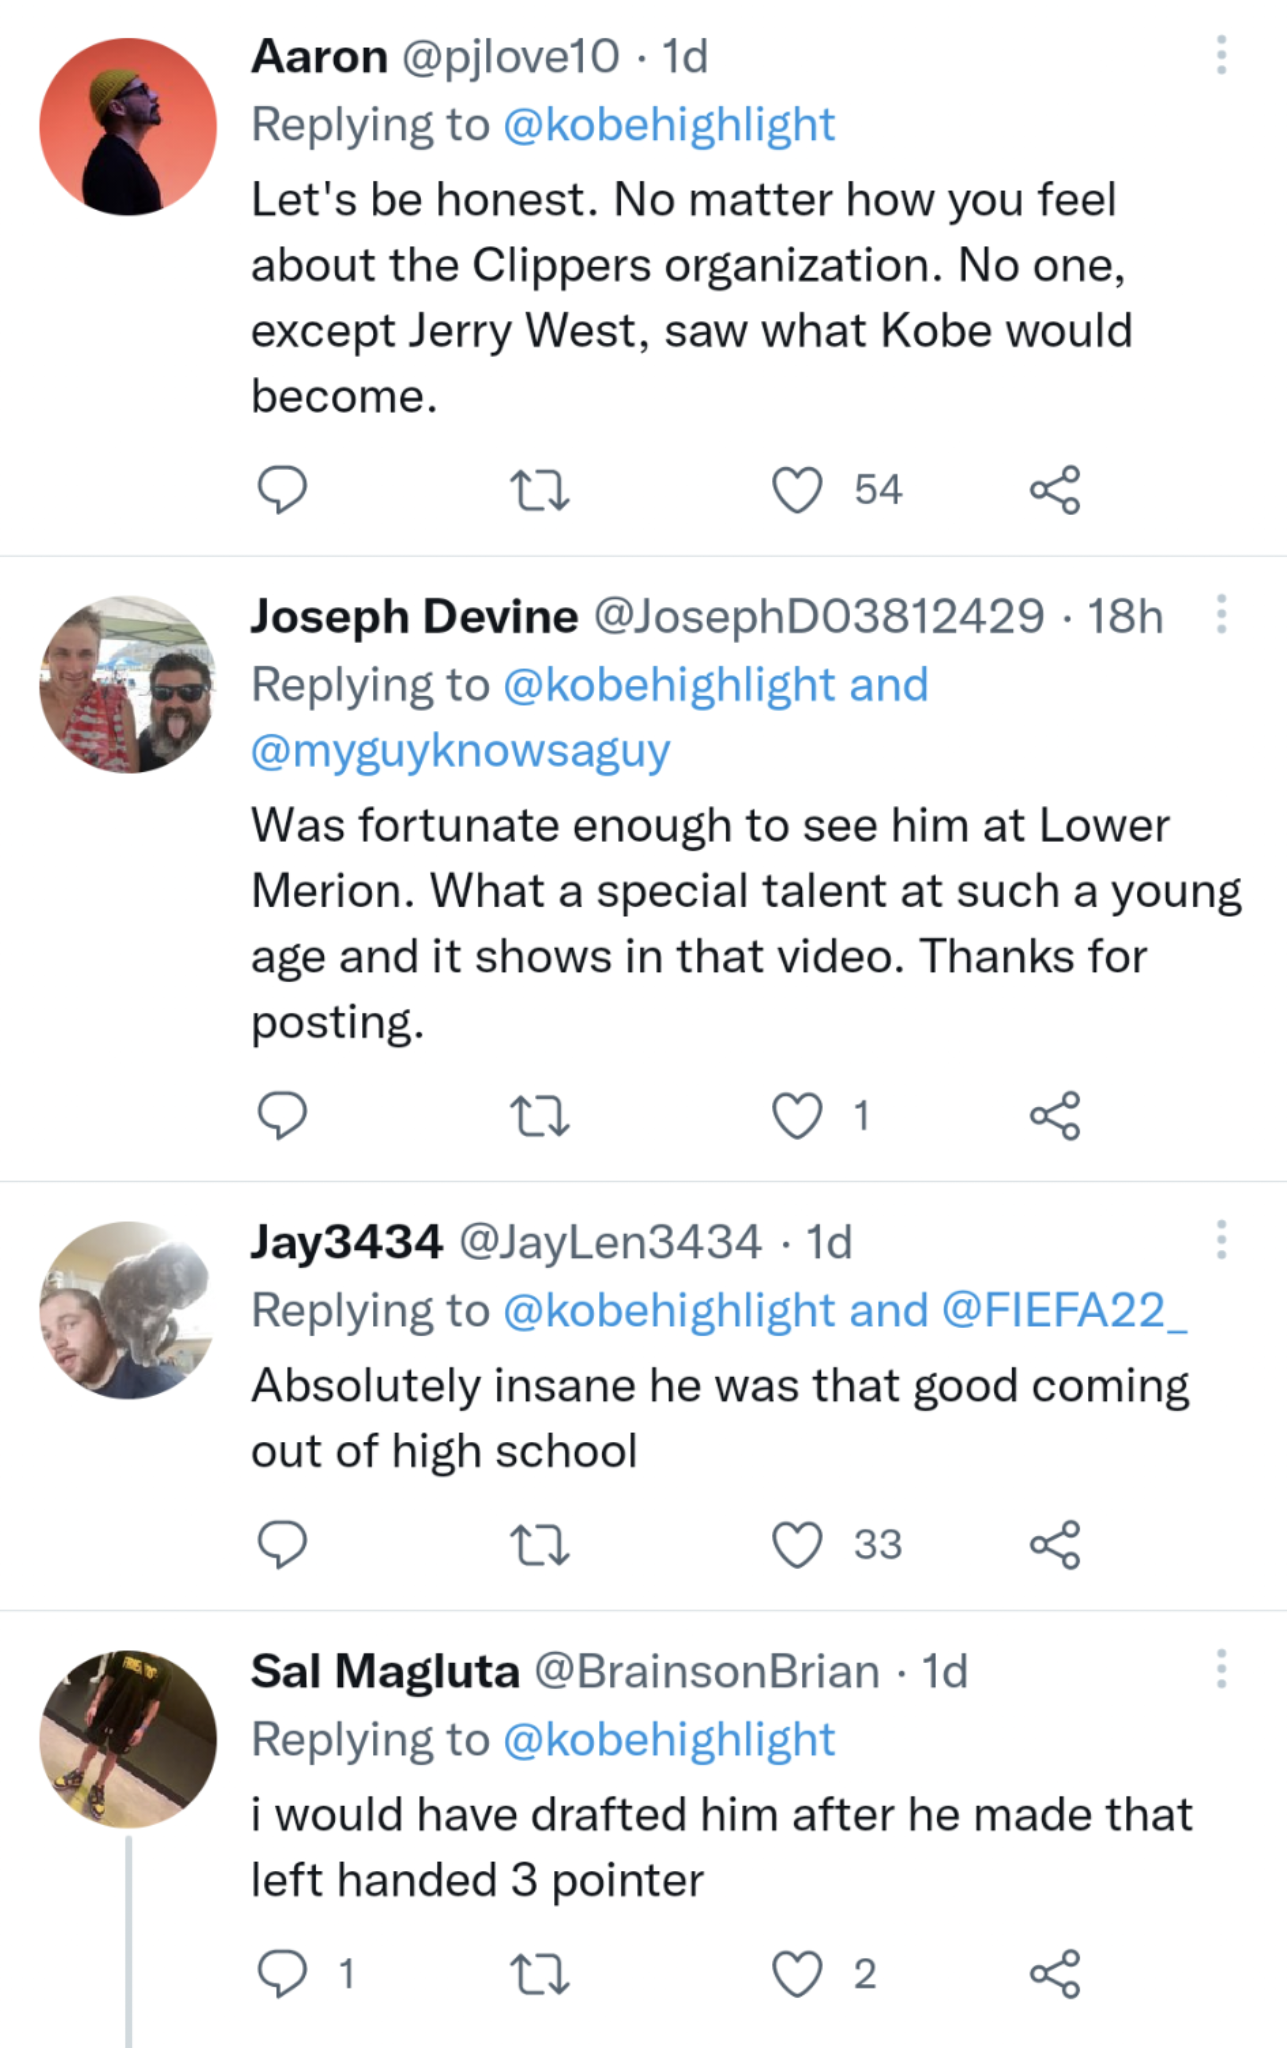This screenshot has width=1287, height=2048.
Task: View Aaron's profile picture
Action: click(128, 127)
